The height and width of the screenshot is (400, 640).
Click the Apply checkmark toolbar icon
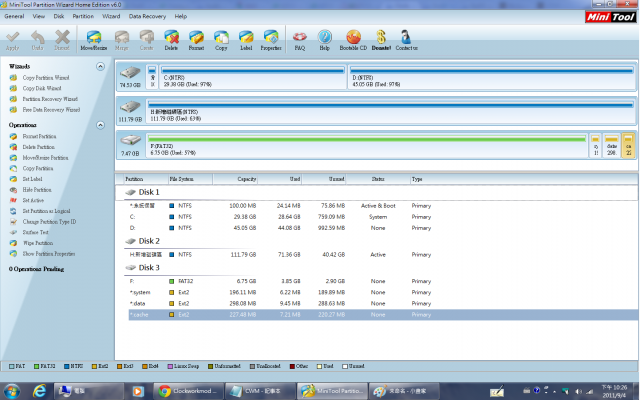pyautogui.click(x=13, y=40)
